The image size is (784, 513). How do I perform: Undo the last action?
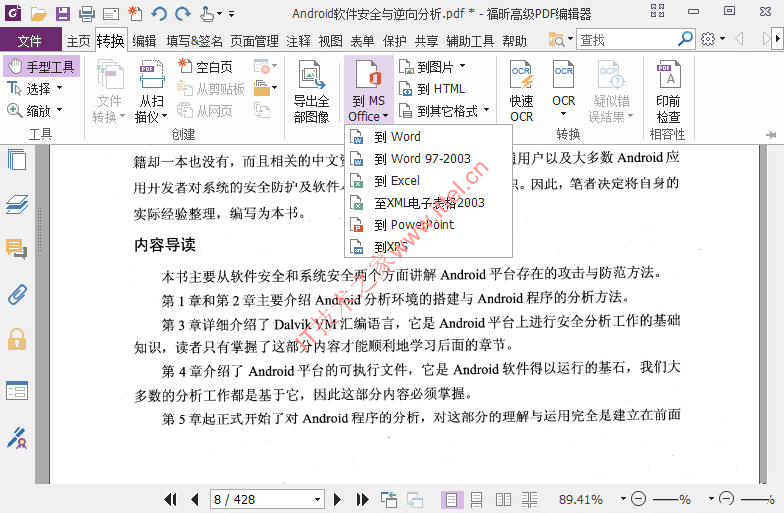(159, 14)
